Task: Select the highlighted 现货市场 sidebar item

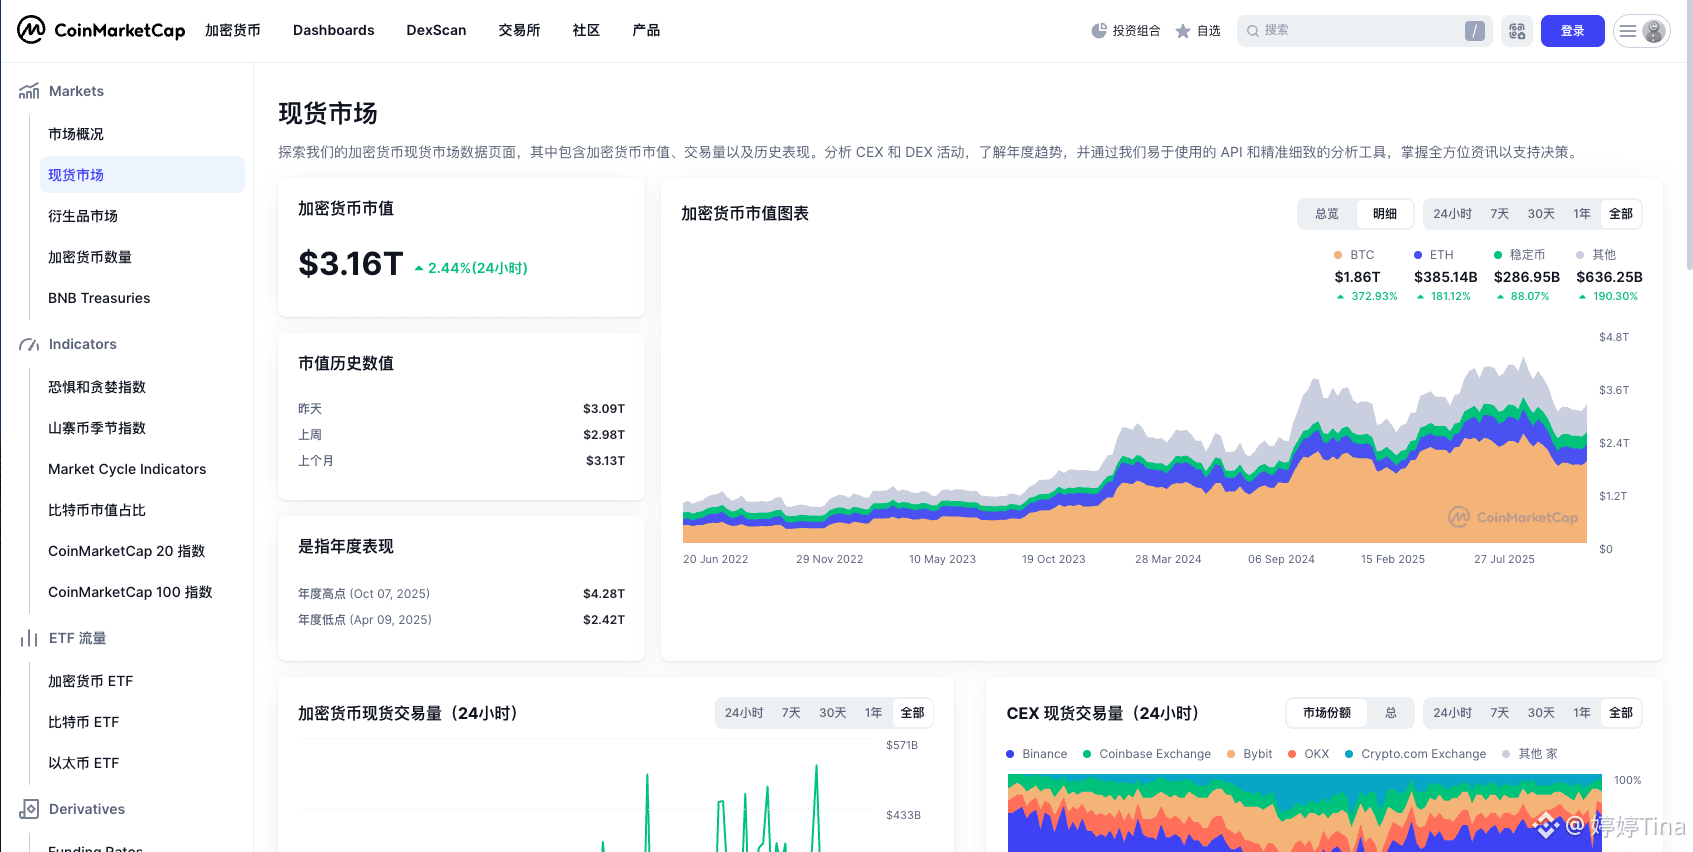Action: click(142, 175)
